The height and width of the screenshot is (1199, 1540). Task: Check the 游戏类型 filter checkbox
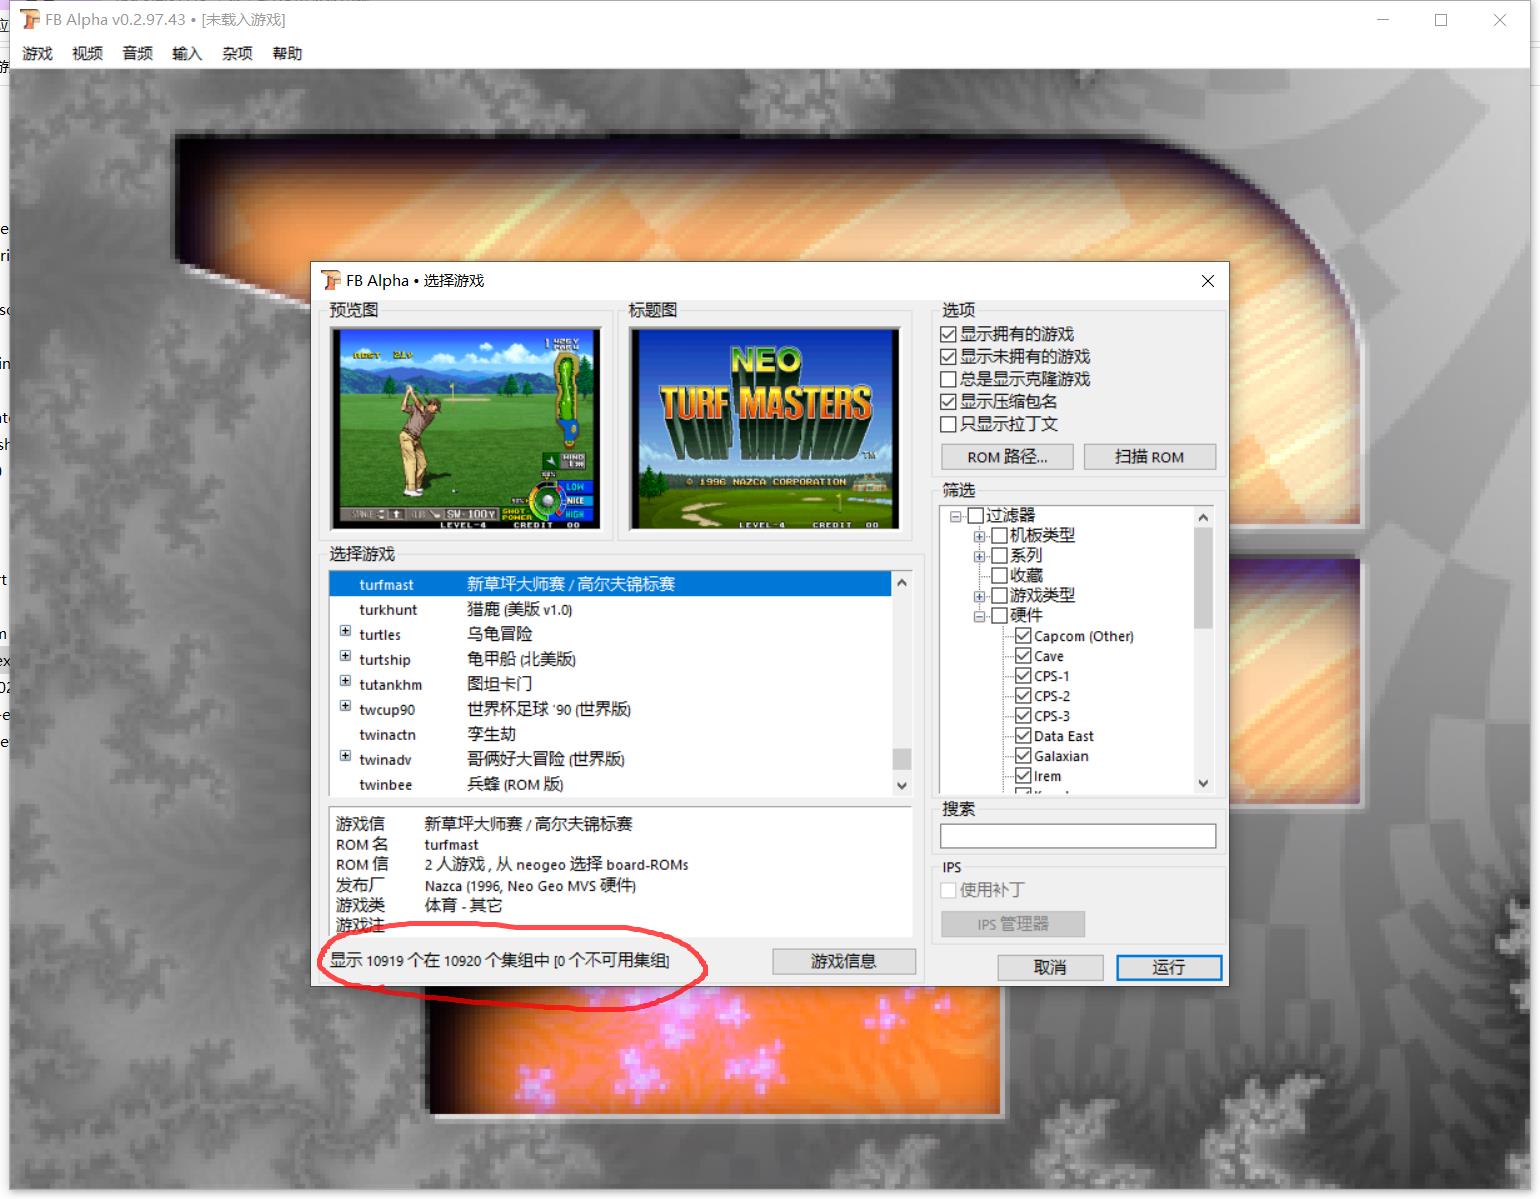pyautogui.click(x=999, y=596)
